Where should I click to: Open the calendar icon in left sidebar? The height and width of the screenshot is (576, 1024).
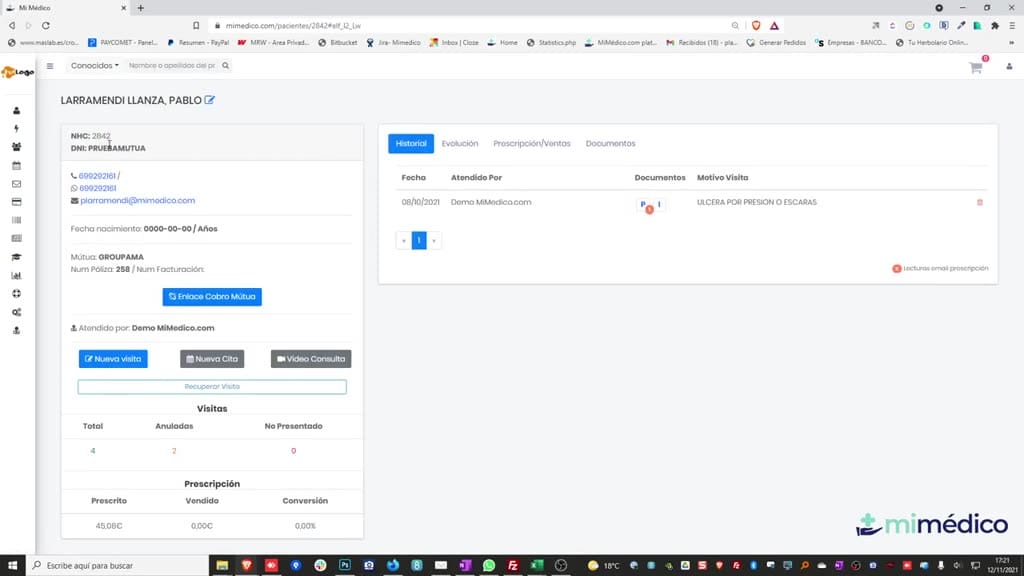coord(16,166)
